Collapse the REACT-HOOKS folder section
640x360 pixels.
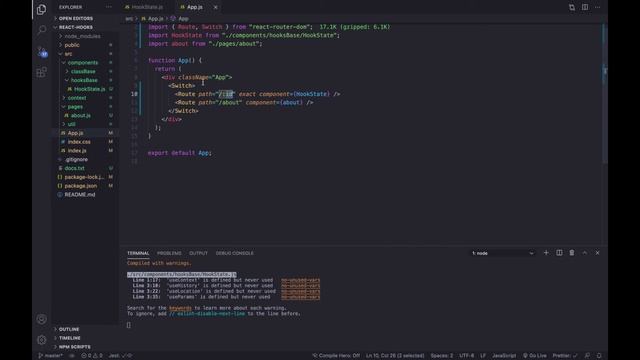(x=76, y=27)
